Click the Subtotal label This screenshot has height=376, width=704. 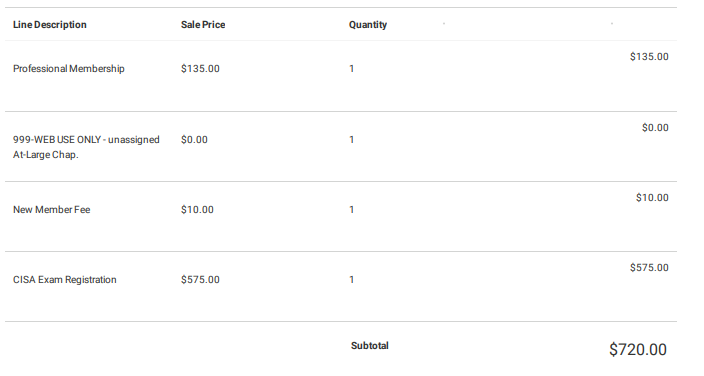370,346
